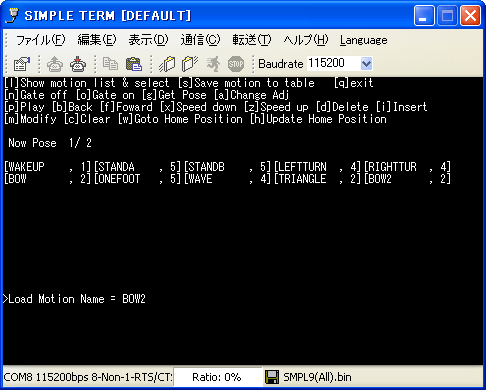Click the running man toolbar icon
The image size is (486, 390).
[x=213, y=64]
